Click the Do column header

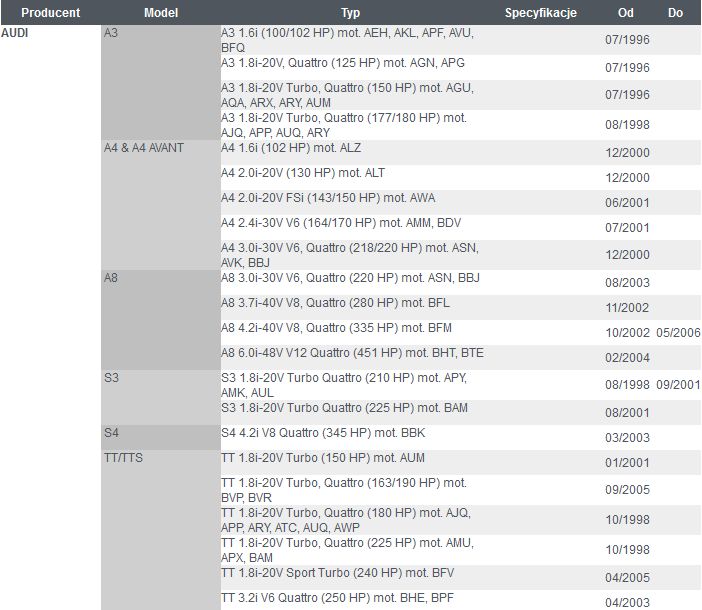tap(675, 13)
